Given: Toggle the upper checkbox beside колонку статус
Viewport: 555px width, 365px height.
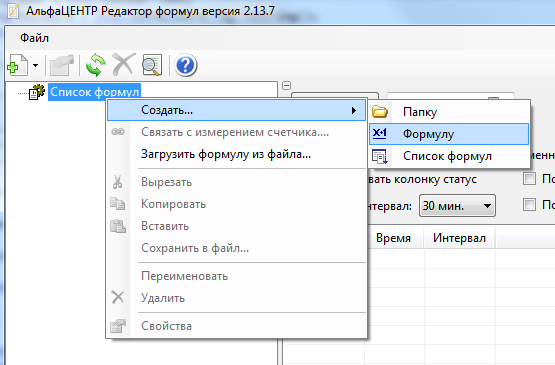Looking at the screenshot, I should [529, 178].
